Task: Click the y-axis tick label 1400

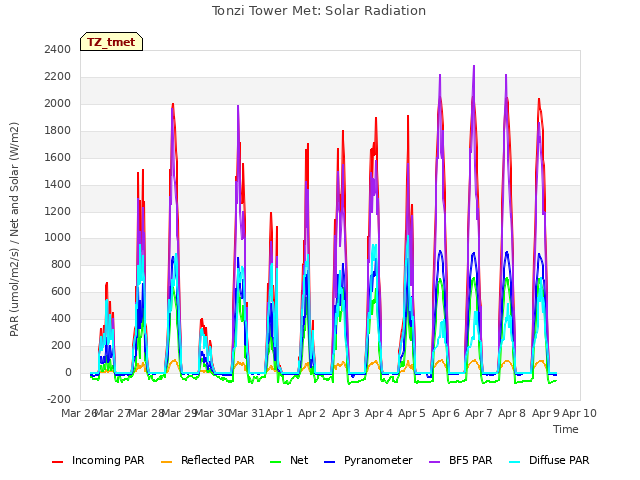Action: tap(58, 184)
